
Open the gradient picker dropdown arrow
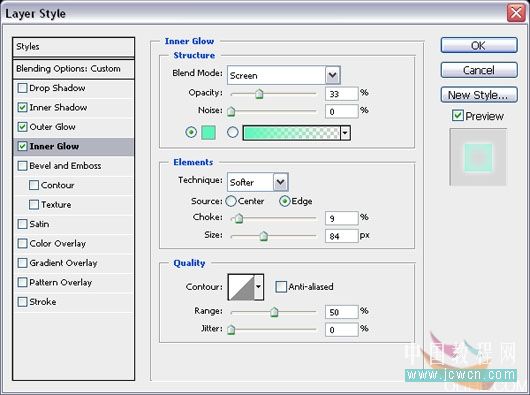[x=345, y=133]
